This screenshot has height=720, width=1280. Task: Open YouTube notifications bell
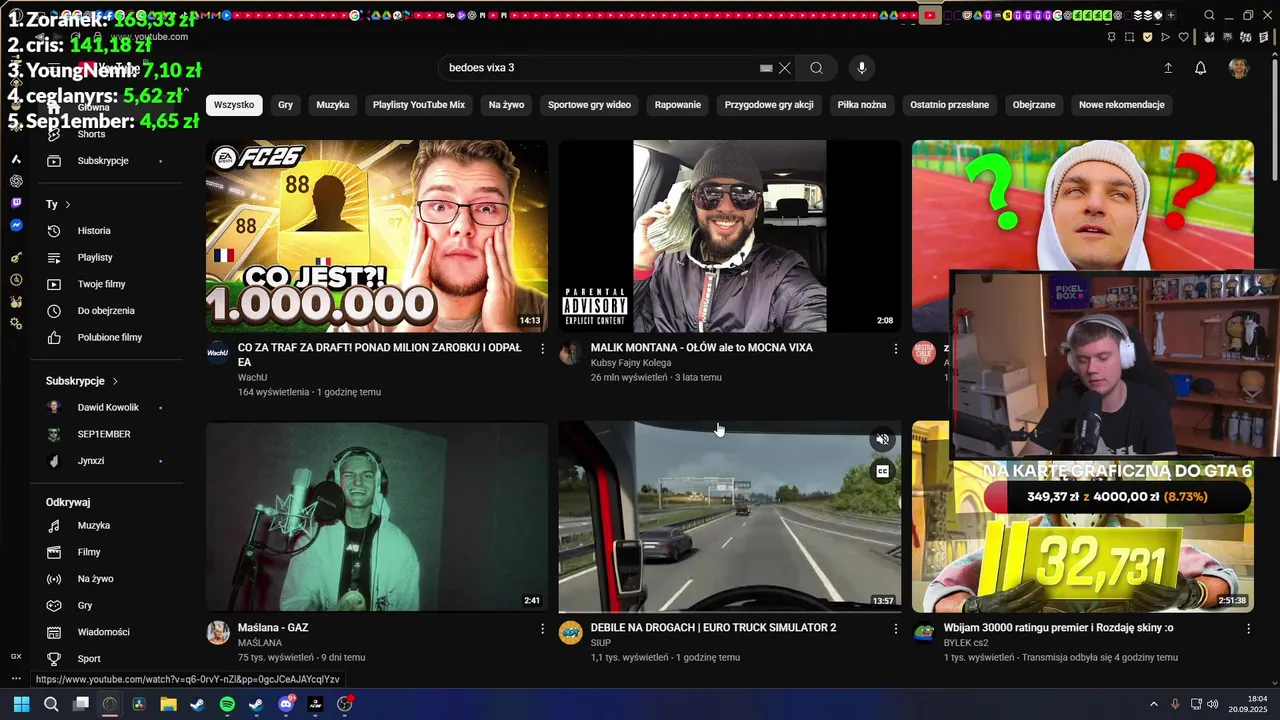(1201, 68)
